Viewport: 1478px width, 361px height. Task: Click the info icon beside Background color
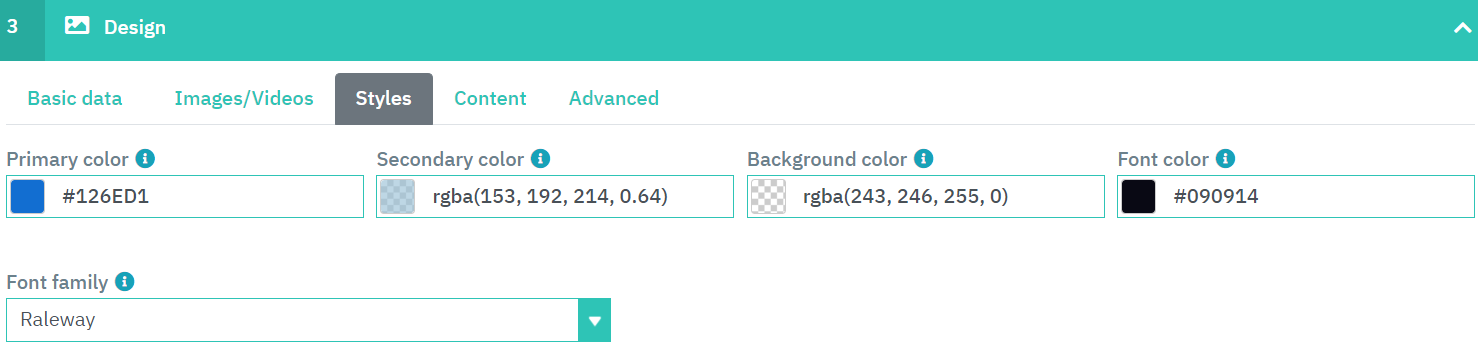click(924, 159)
